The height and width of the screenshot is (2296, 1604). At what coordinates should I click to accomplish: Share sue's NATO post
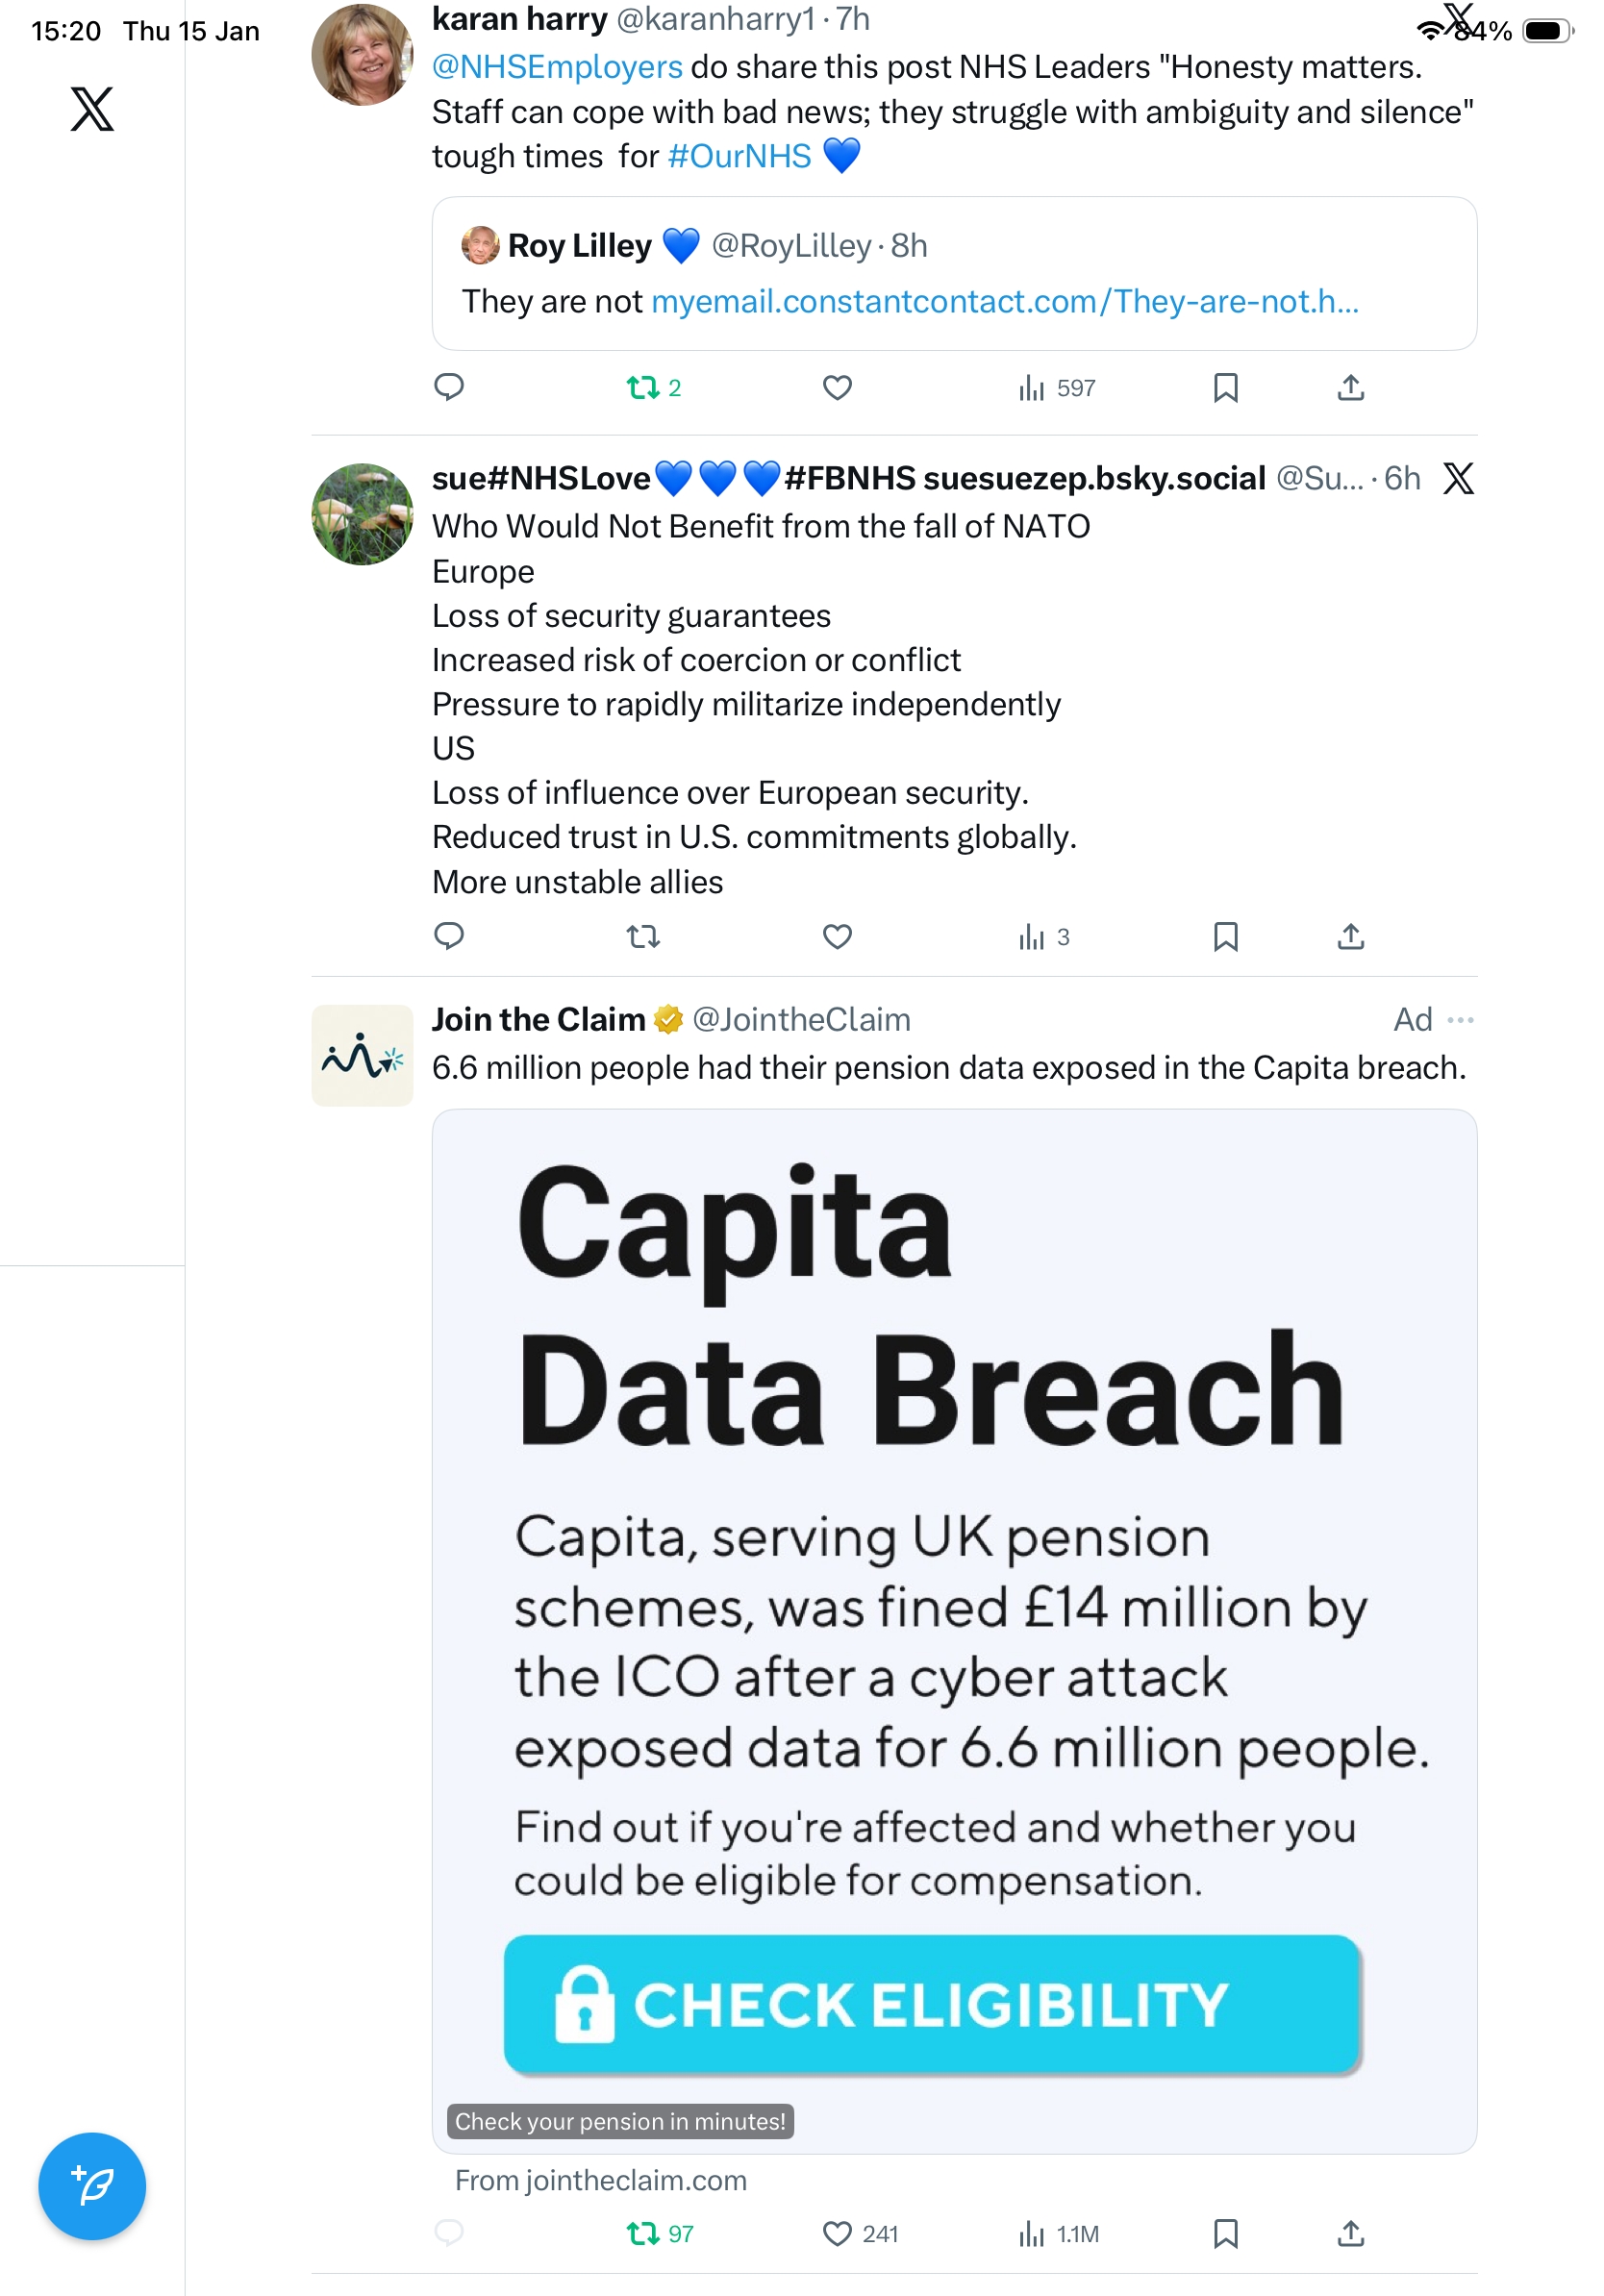[1350, 936]
